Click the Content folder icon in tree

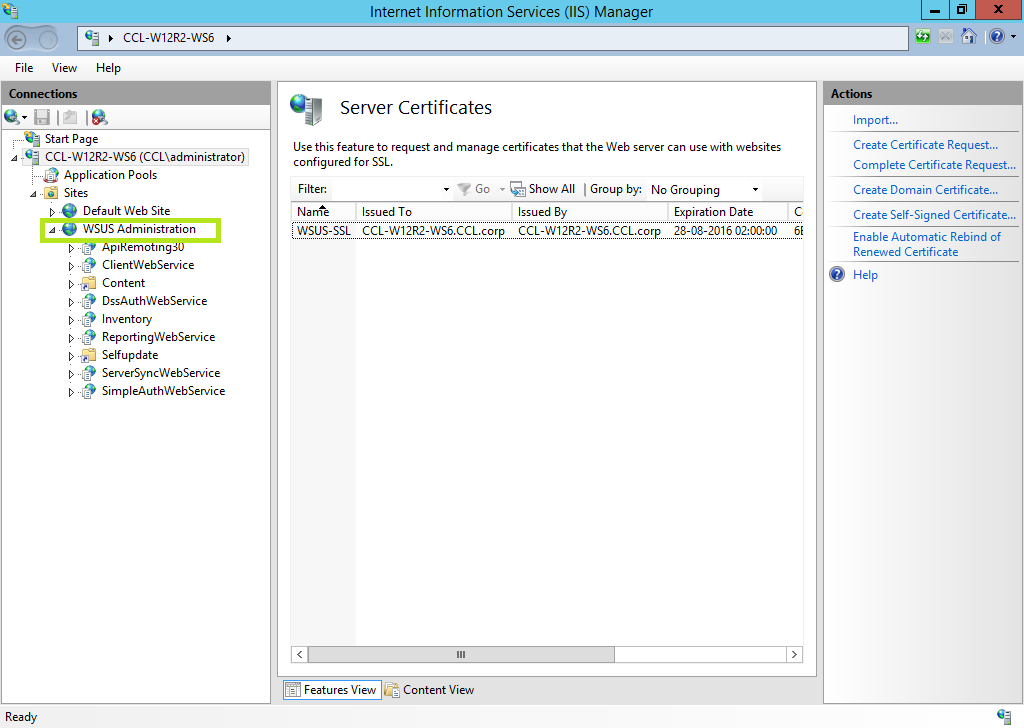89,283
